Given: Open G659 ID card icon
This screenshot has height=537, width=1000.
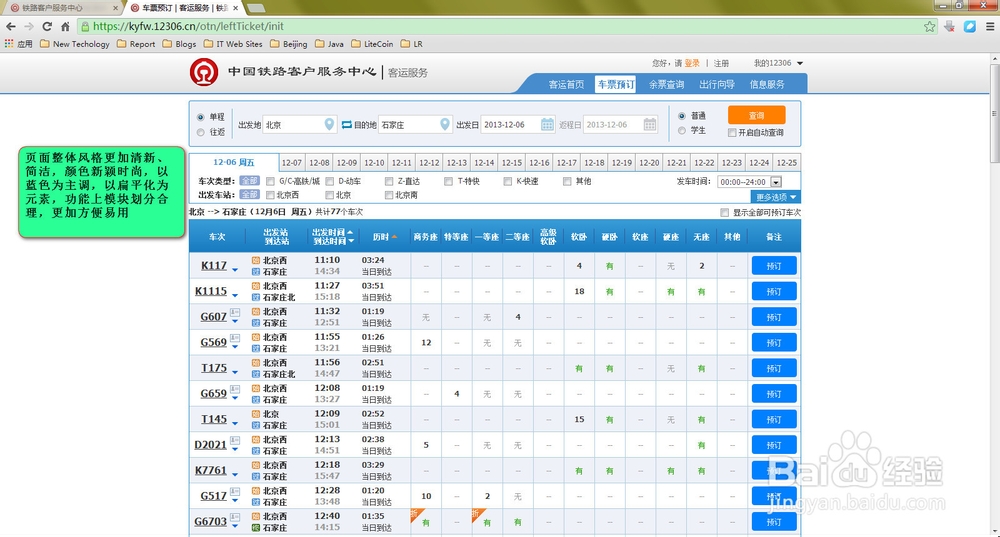Looking at the screenshot, I should 235,389.
